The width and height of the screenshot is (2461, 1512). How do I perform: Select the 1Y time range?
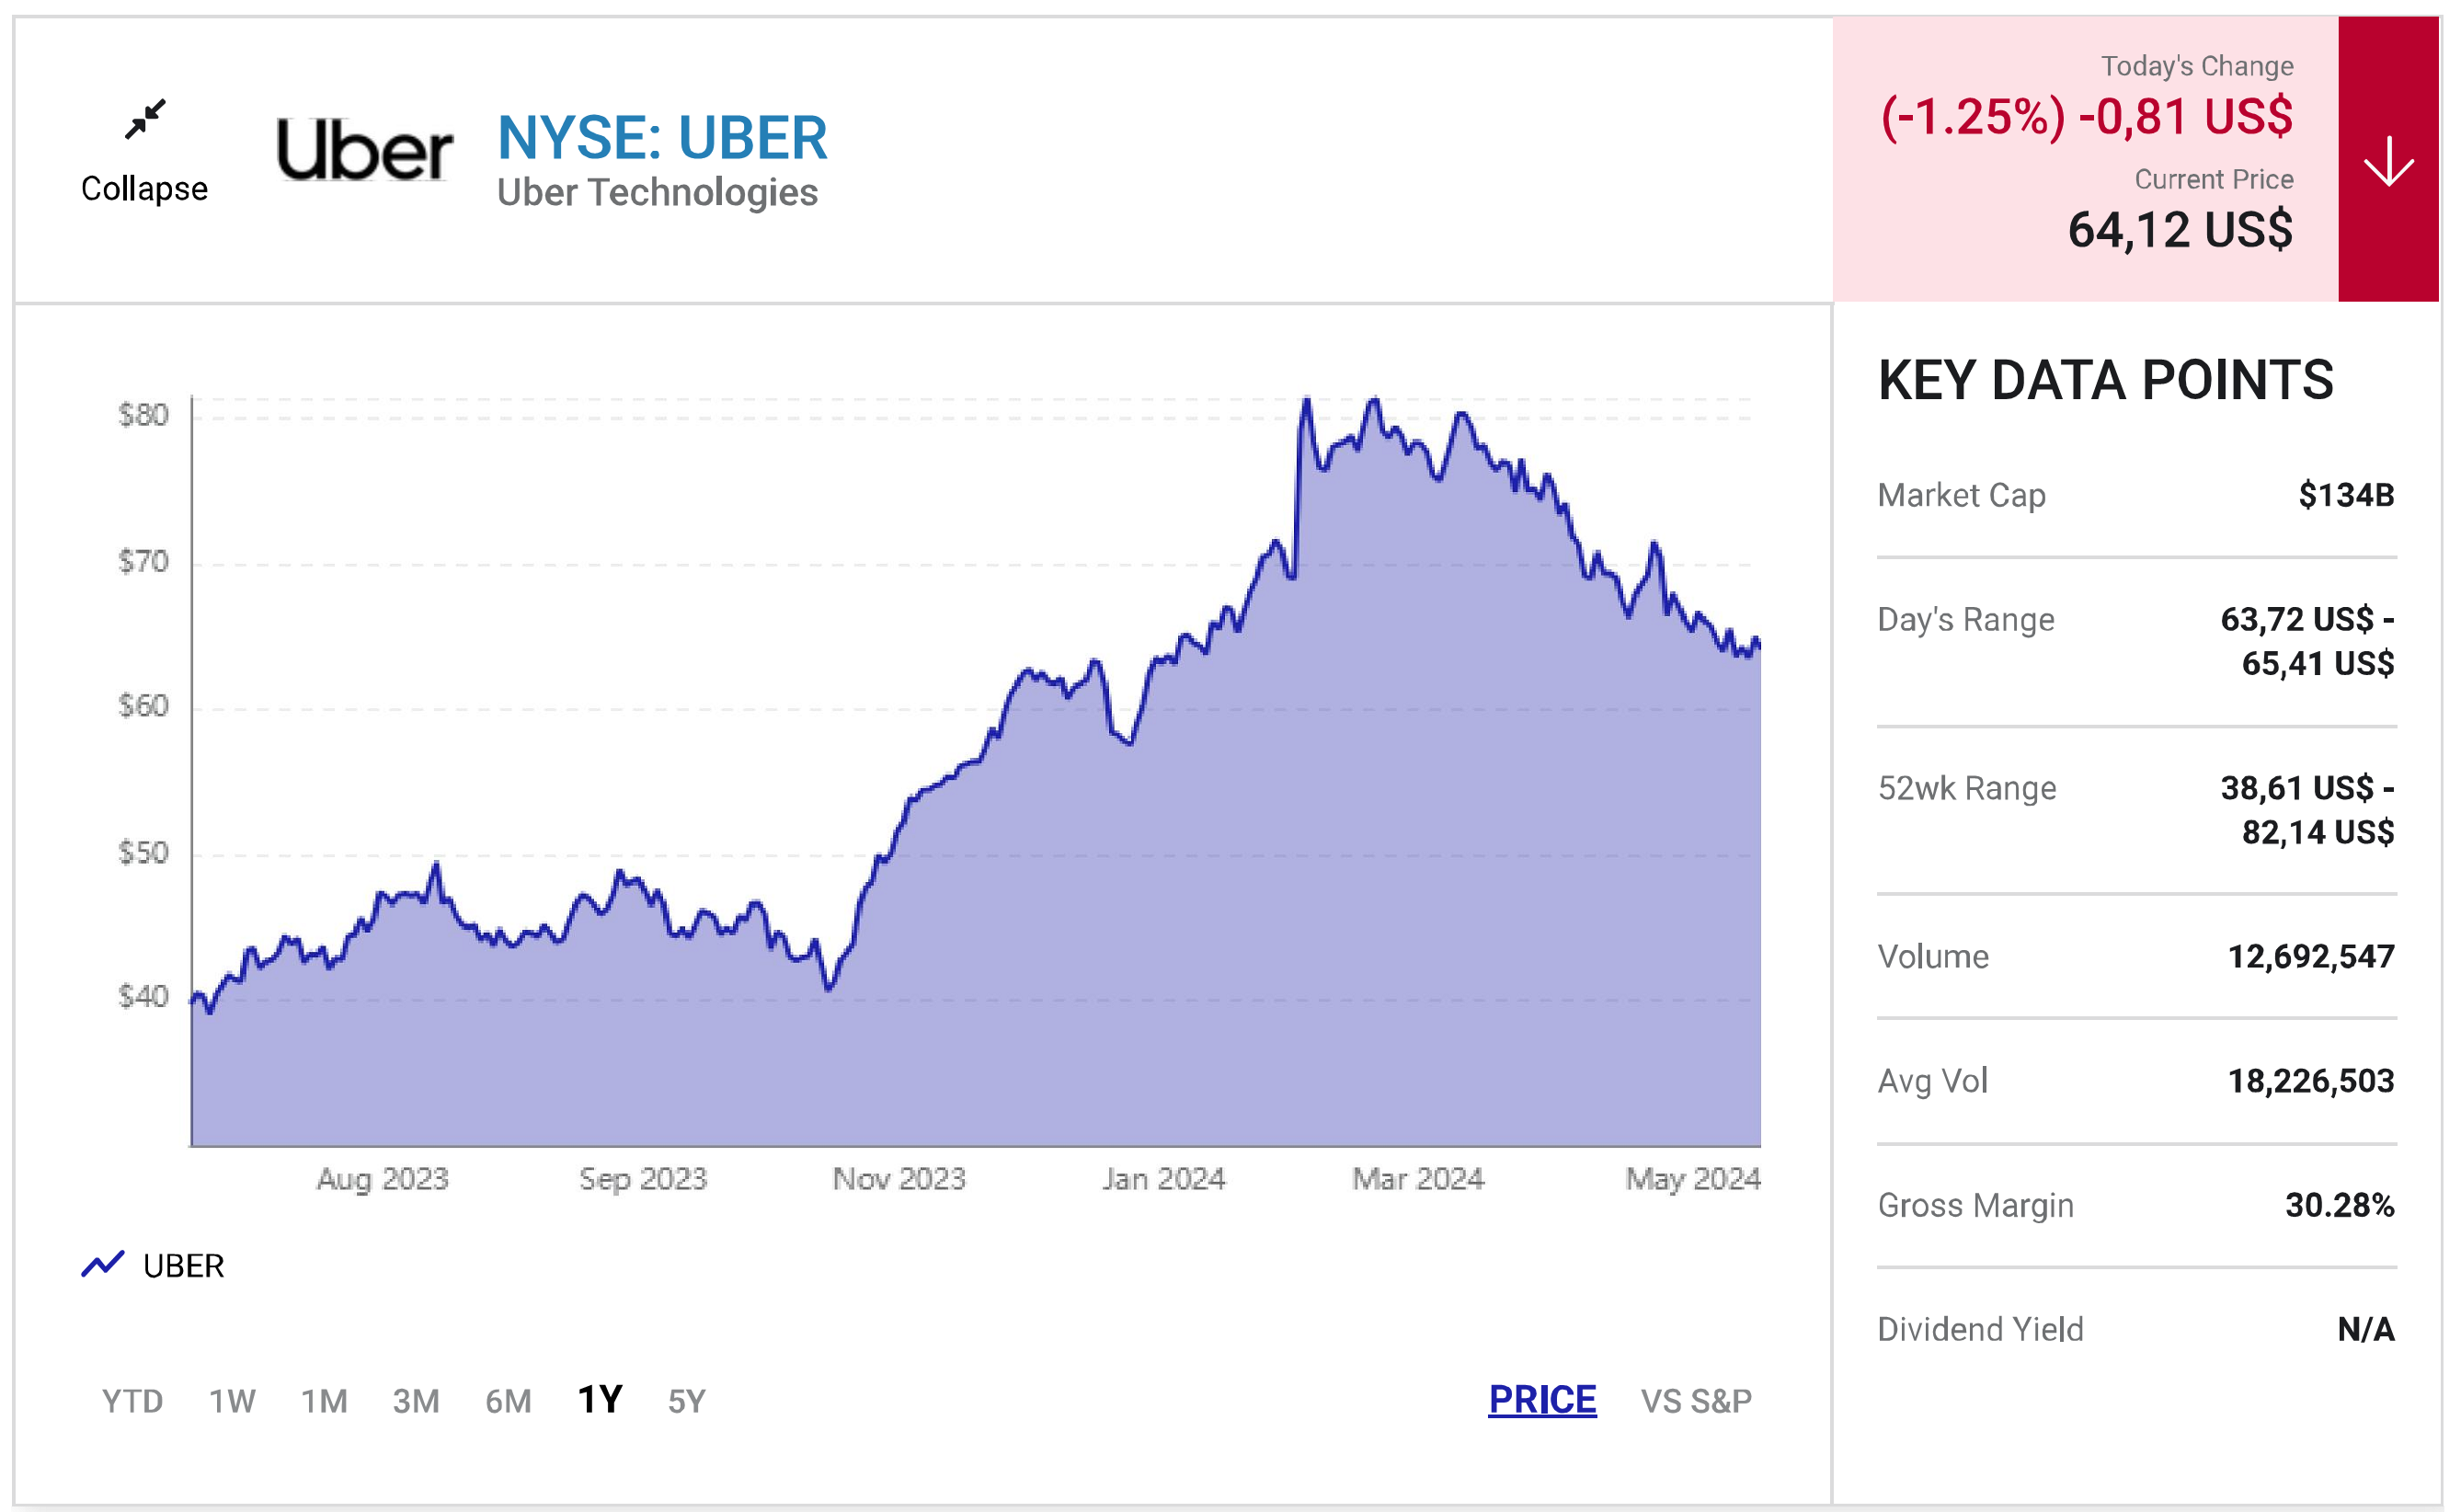(x=600, y=1400)
